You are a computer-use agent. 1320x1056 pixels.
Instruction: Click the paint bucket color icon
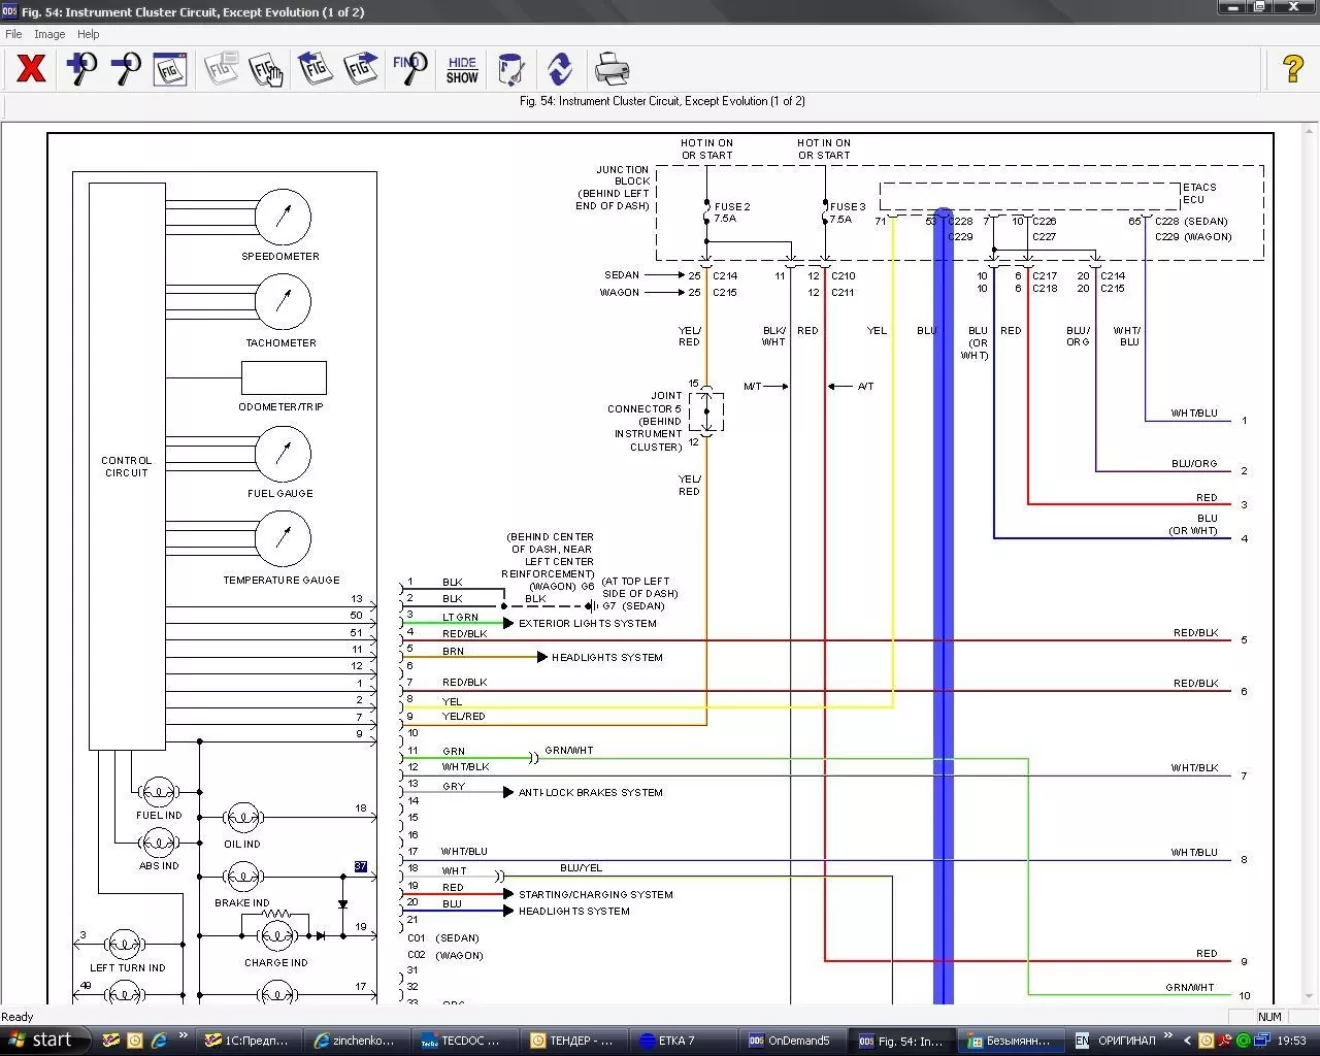pos(510,69)
